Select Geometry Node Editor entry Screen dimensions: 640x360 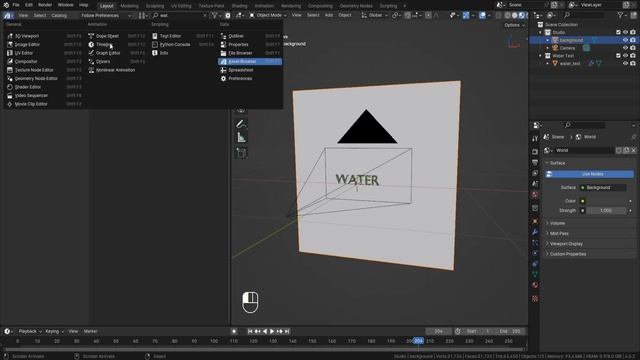click(44, 78)
